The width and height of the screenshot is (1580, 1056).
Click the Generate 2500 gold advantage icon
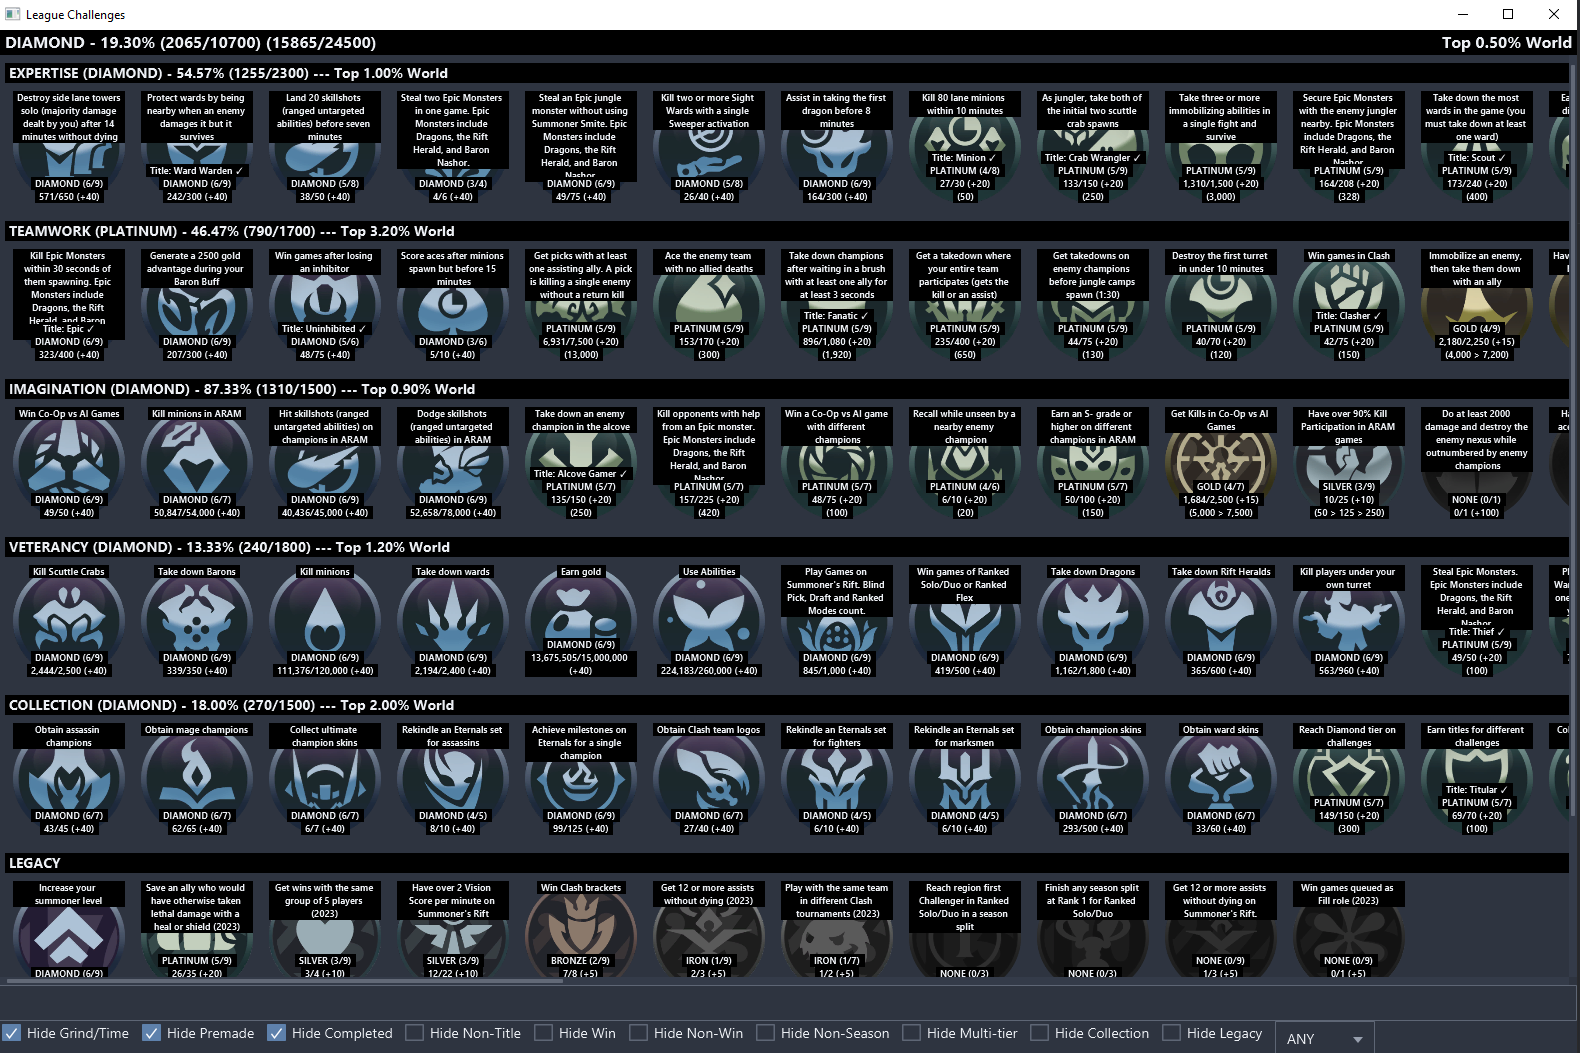coord(197,305)
